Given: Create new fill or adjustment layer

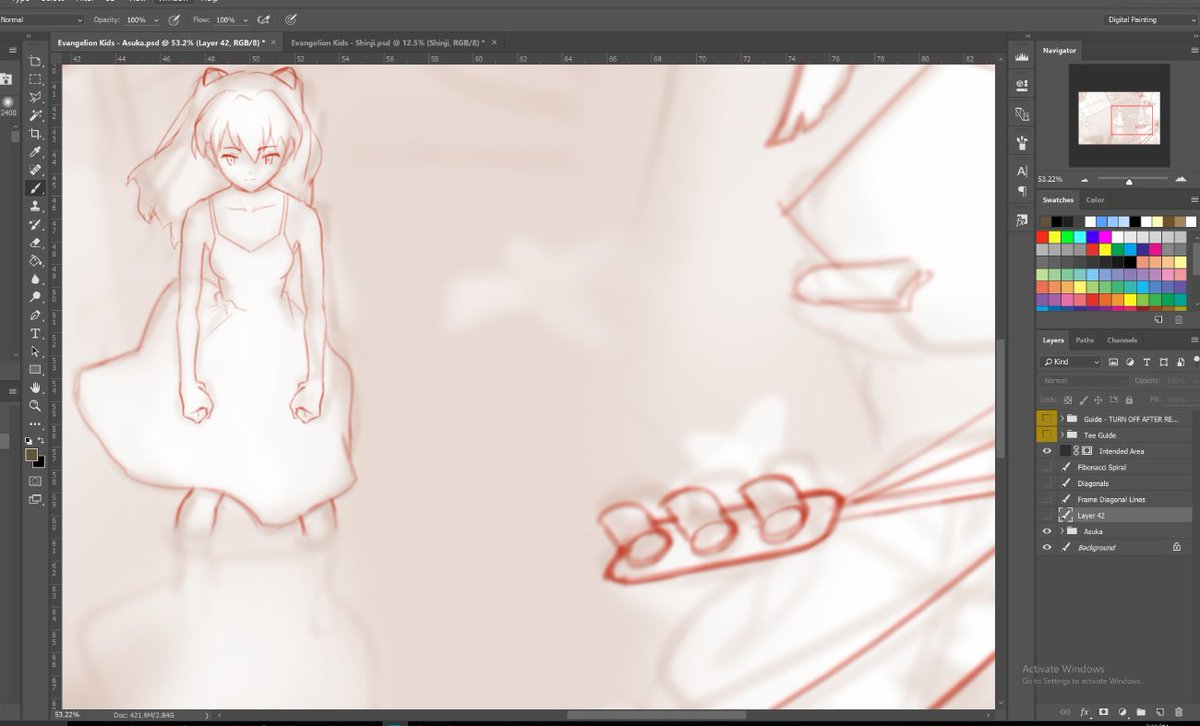Looking at the screenshot, I should (x=1122, y=712).
